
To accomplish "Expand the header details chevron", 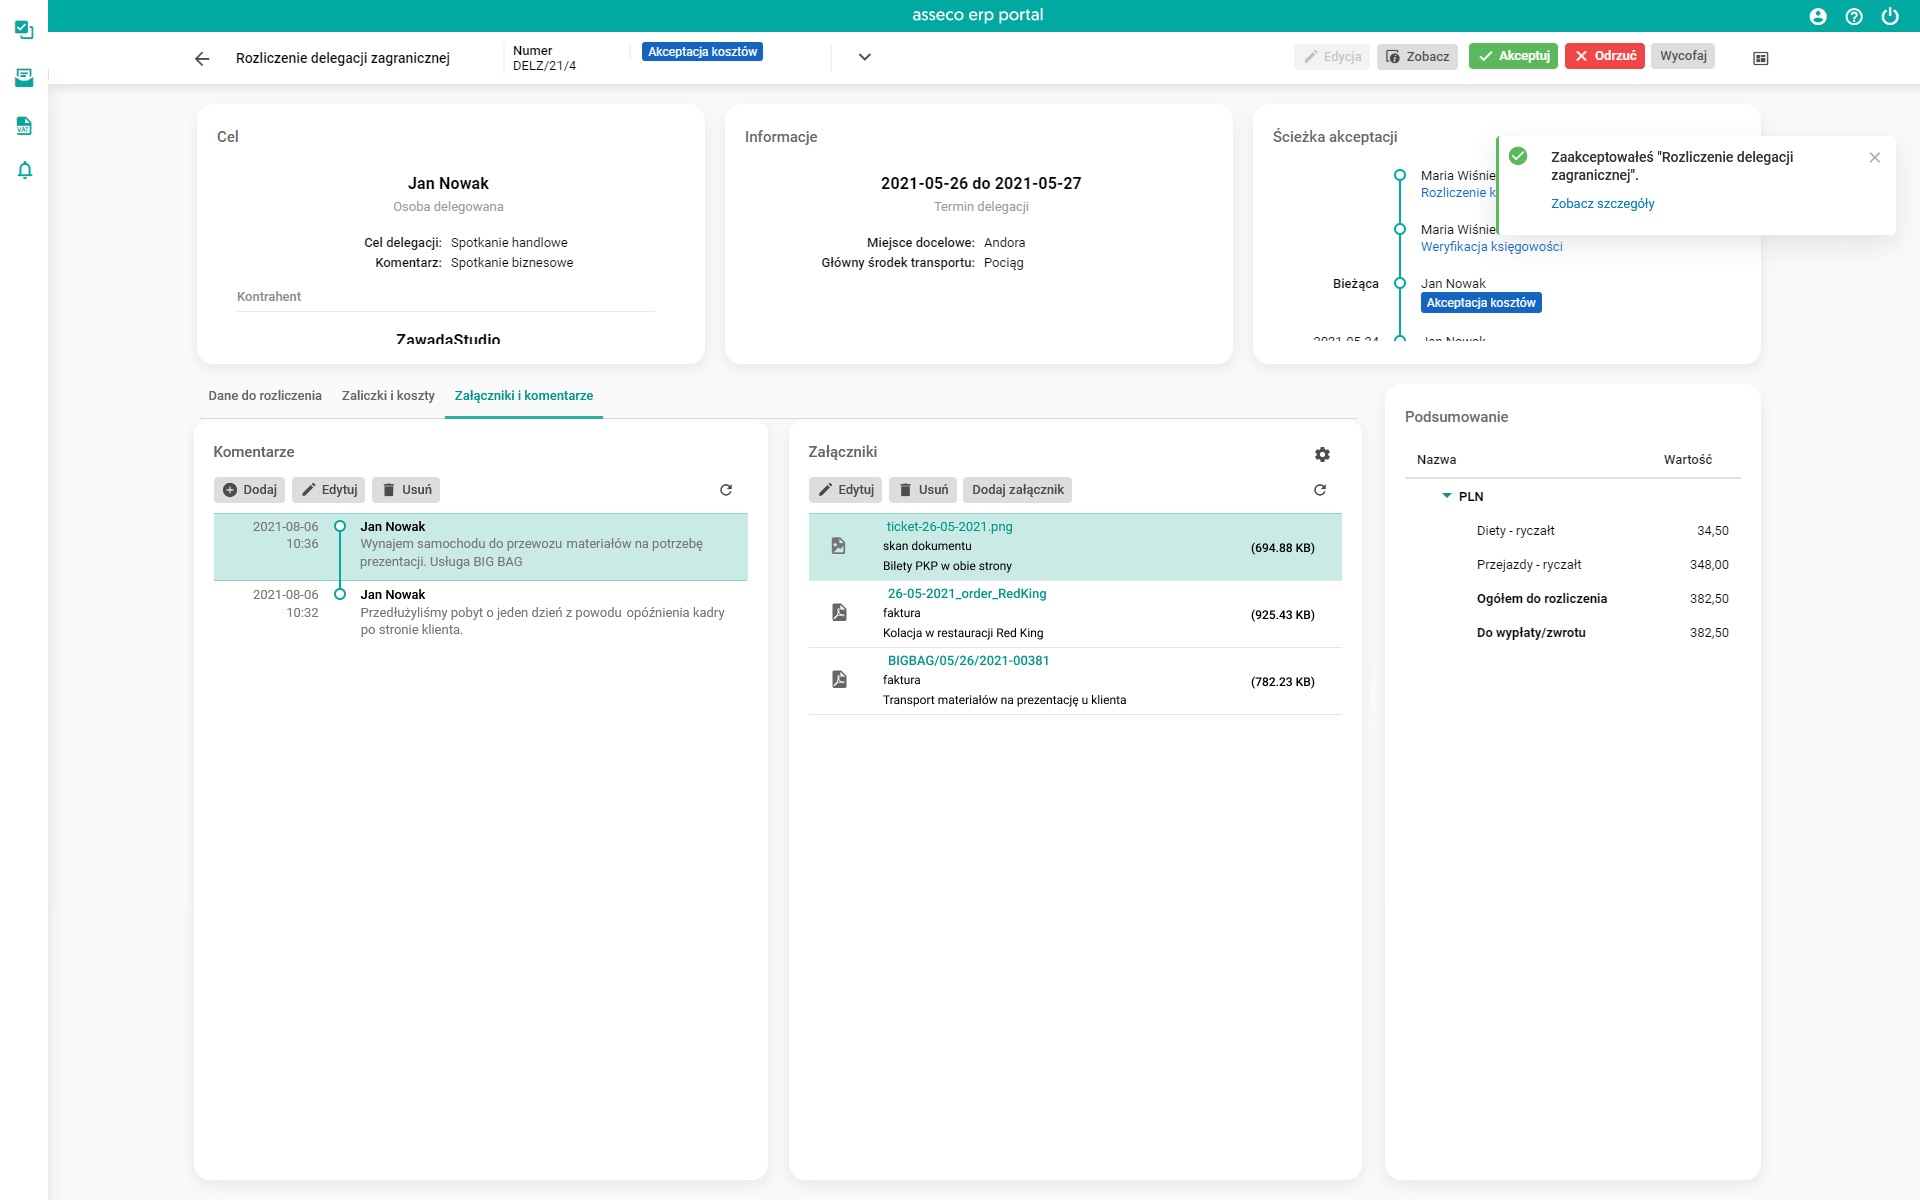I will [865, 57].
